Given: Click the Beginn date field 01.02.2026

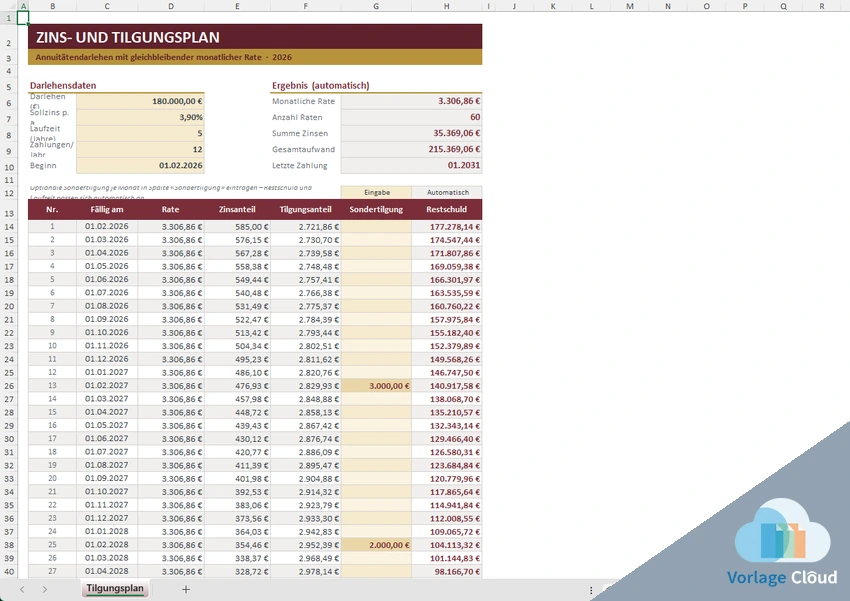Looking at the screenshot, I should coord(140,165).
